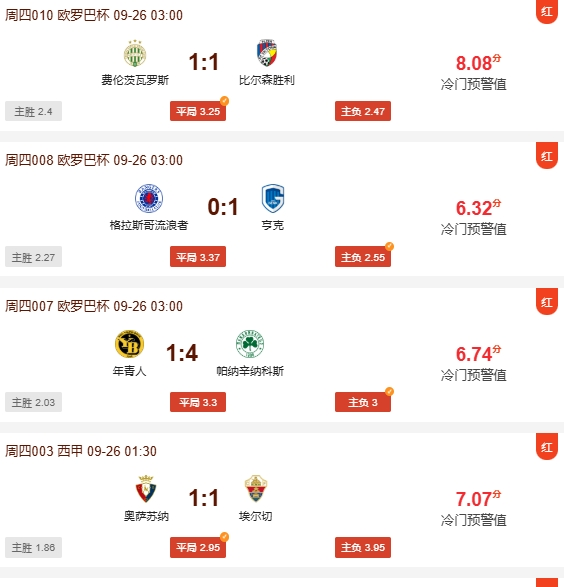Click red 红 badge on 周四010 match

pyautogui.click(x=547, y=12)
